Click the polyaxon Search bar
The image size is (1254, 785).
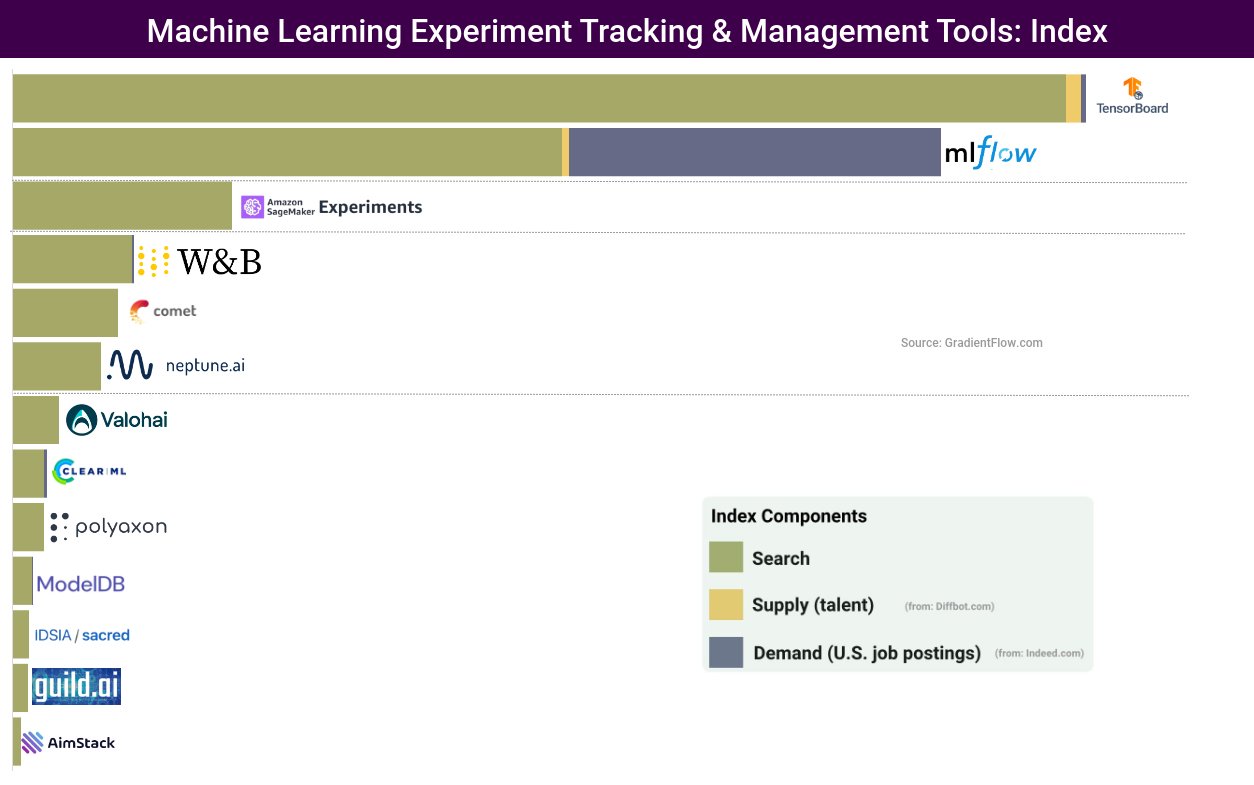click(28, 527)
